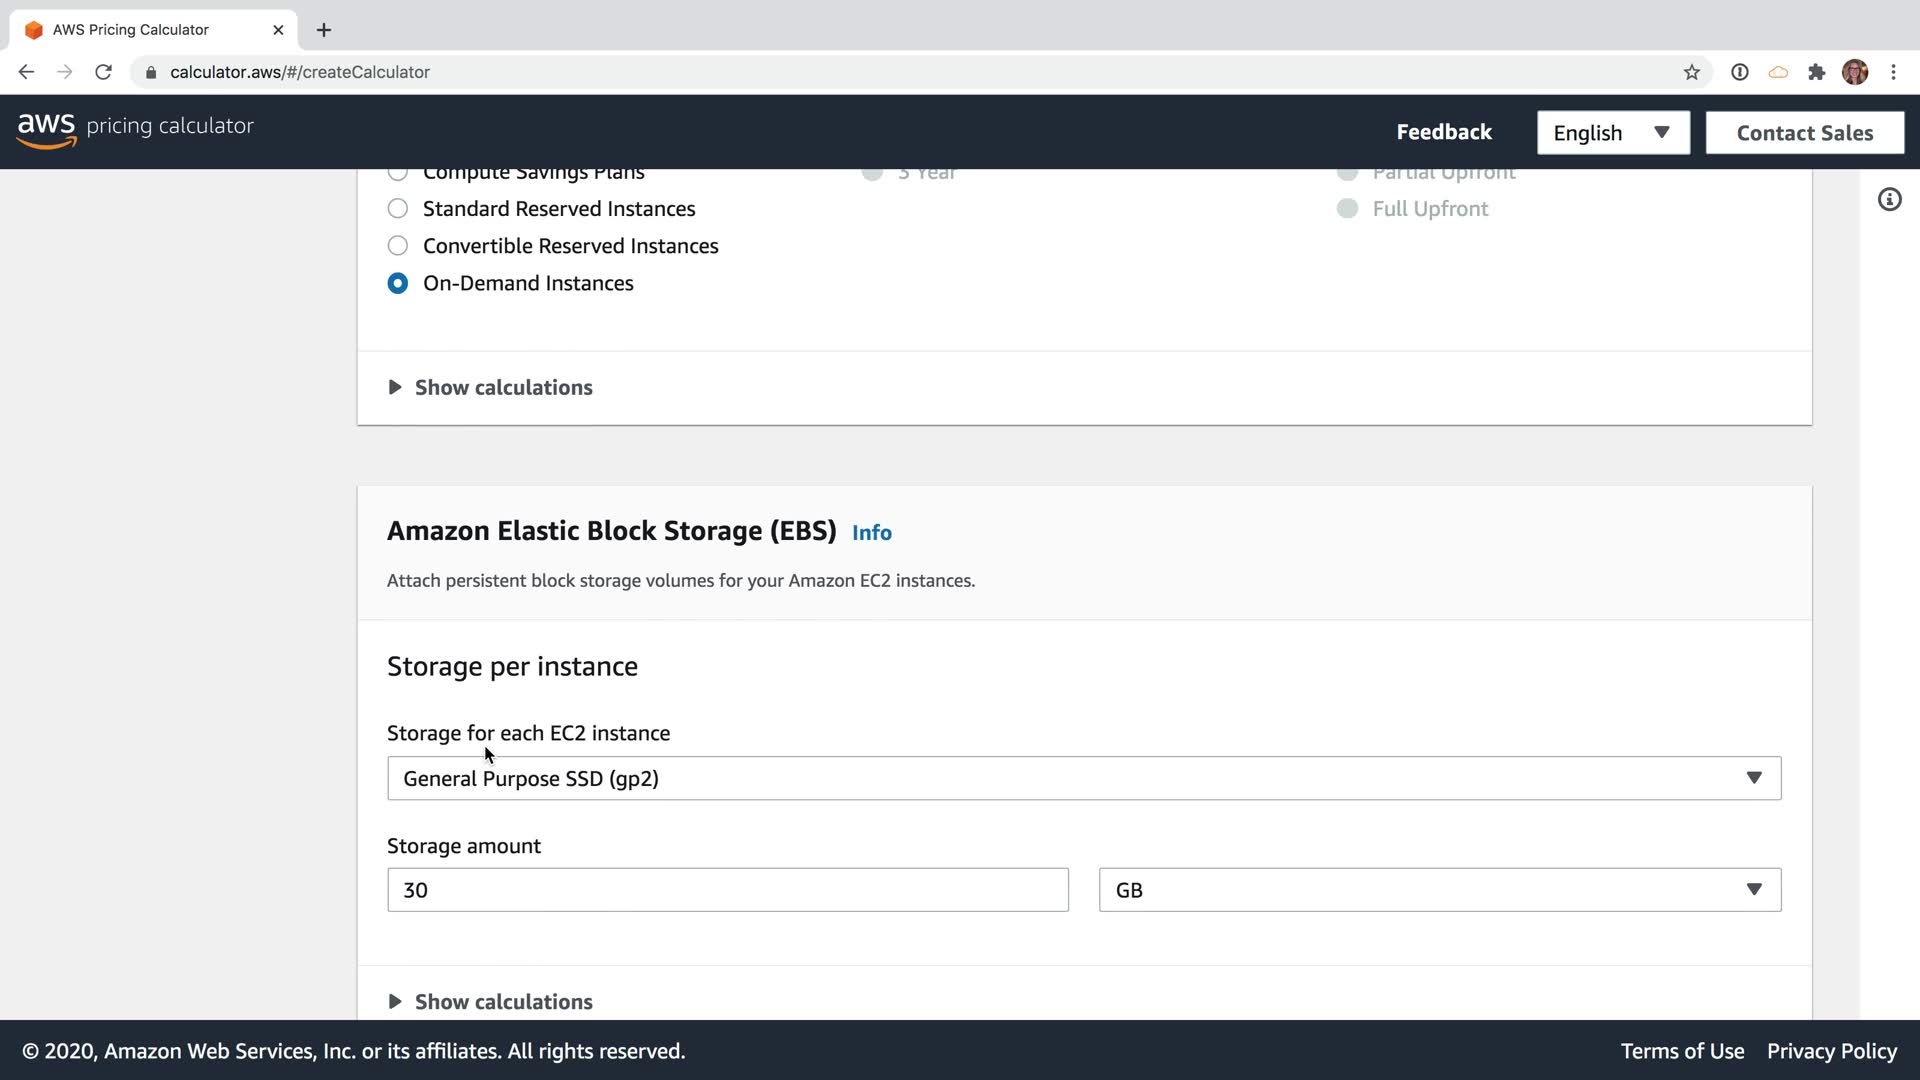Screen dimensions: 1920x1080
Task: Open the Chrome three-dot menu
Action: point(1893,72)
